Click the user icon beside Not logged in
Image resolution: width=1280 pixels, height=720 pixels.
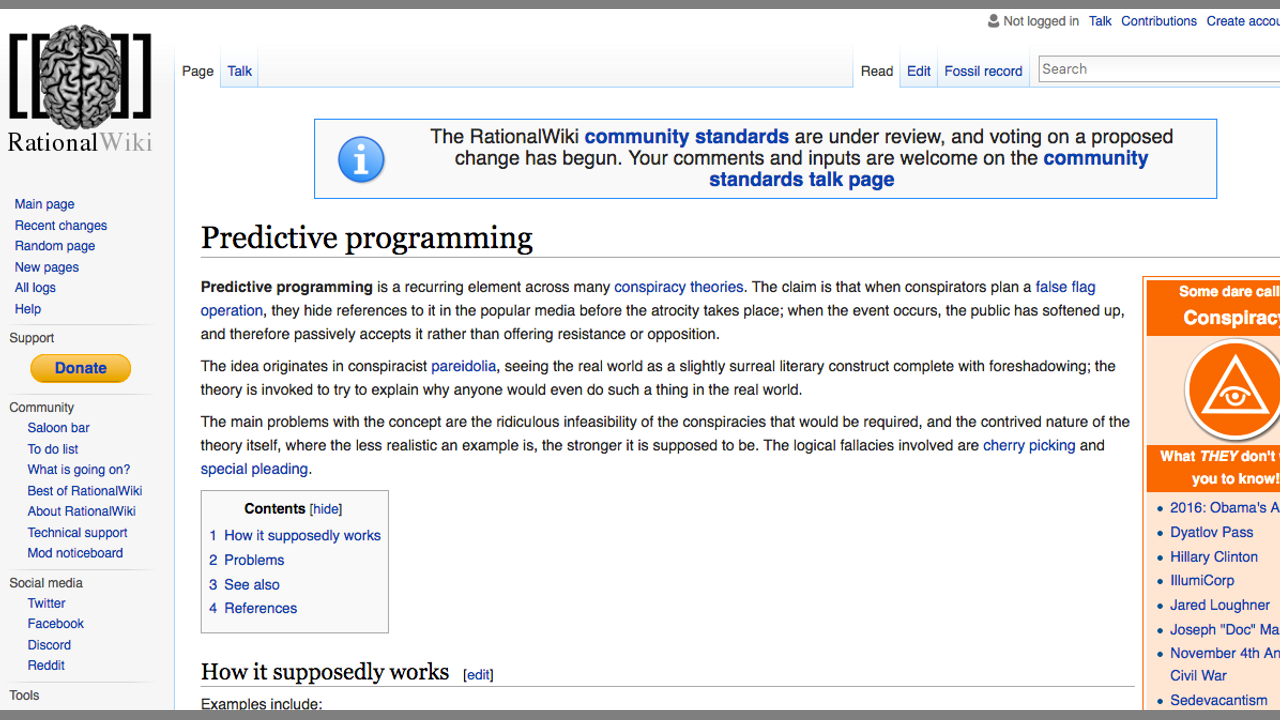(993, 21)
